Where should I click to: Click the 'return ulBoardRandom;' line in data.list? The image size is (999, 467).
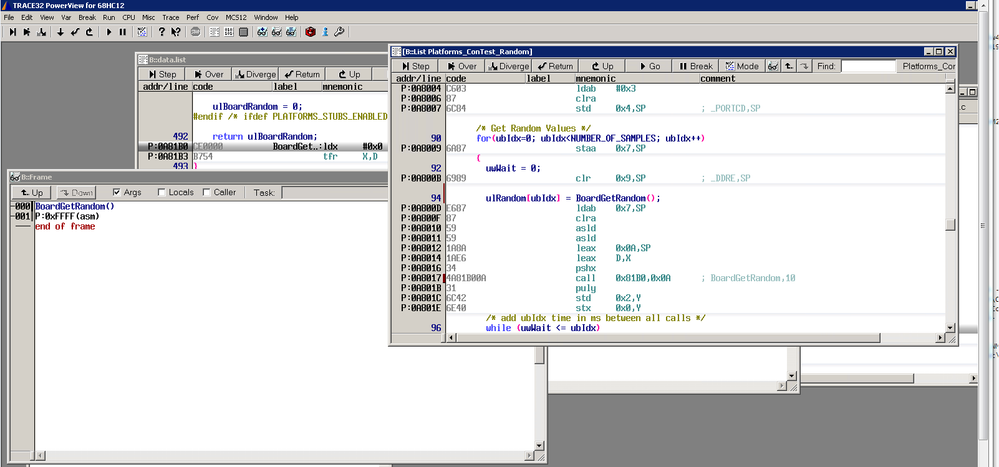pyautogui.click(x=264, y=136)
